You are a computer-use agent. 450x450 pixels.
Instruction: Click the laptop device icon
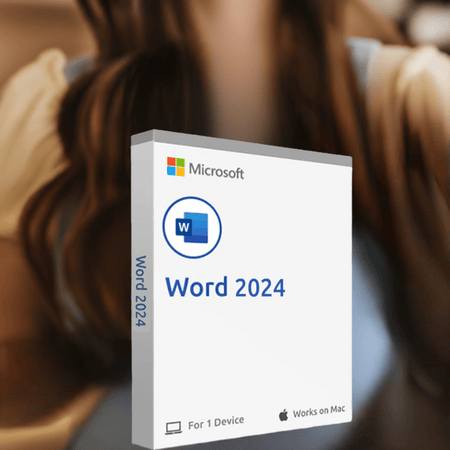[x=173, y=428]
